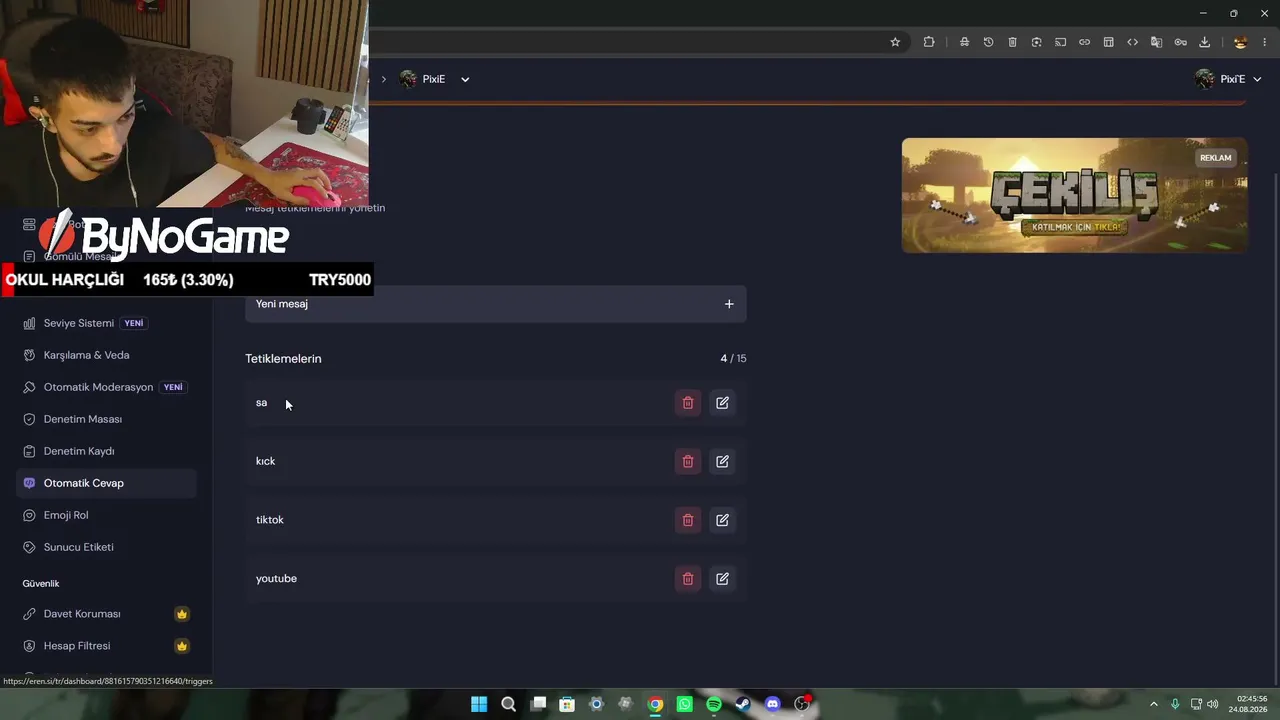This screenshot has height=720, width=1280.
Task: Open the browser downloads icon
Action: pyautogui.click(x=1204, y=42)
